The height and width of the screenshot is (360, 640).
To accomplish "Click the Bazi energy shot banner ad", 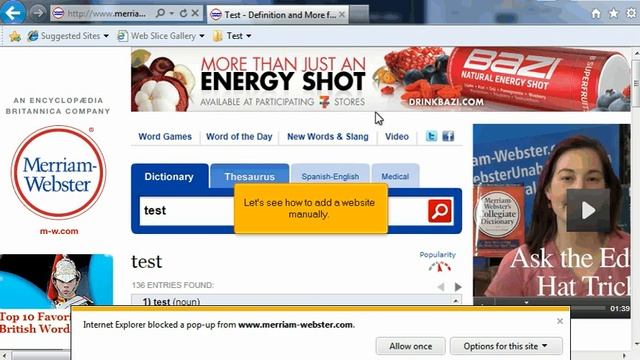I will tap(380, 80).
